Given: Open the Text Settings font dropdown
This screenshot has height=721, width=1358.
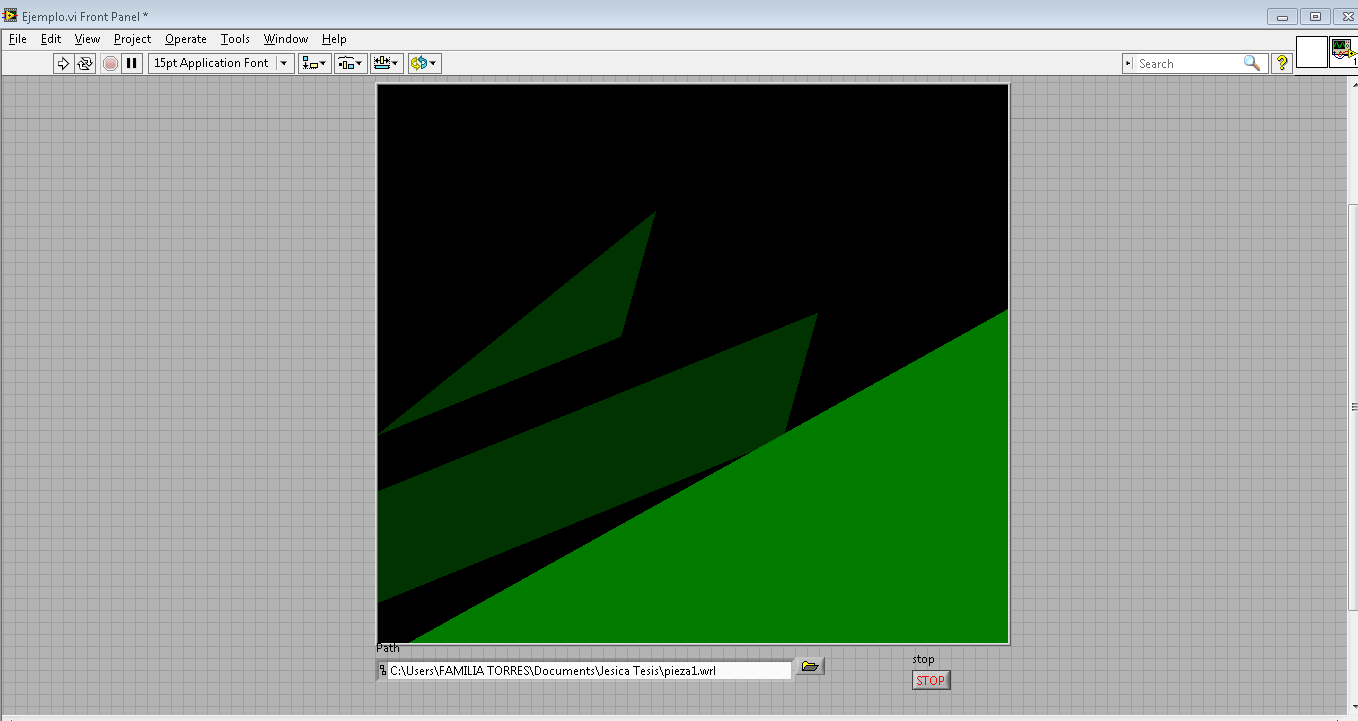Looking at the screenshot, I should coord(220,62).
